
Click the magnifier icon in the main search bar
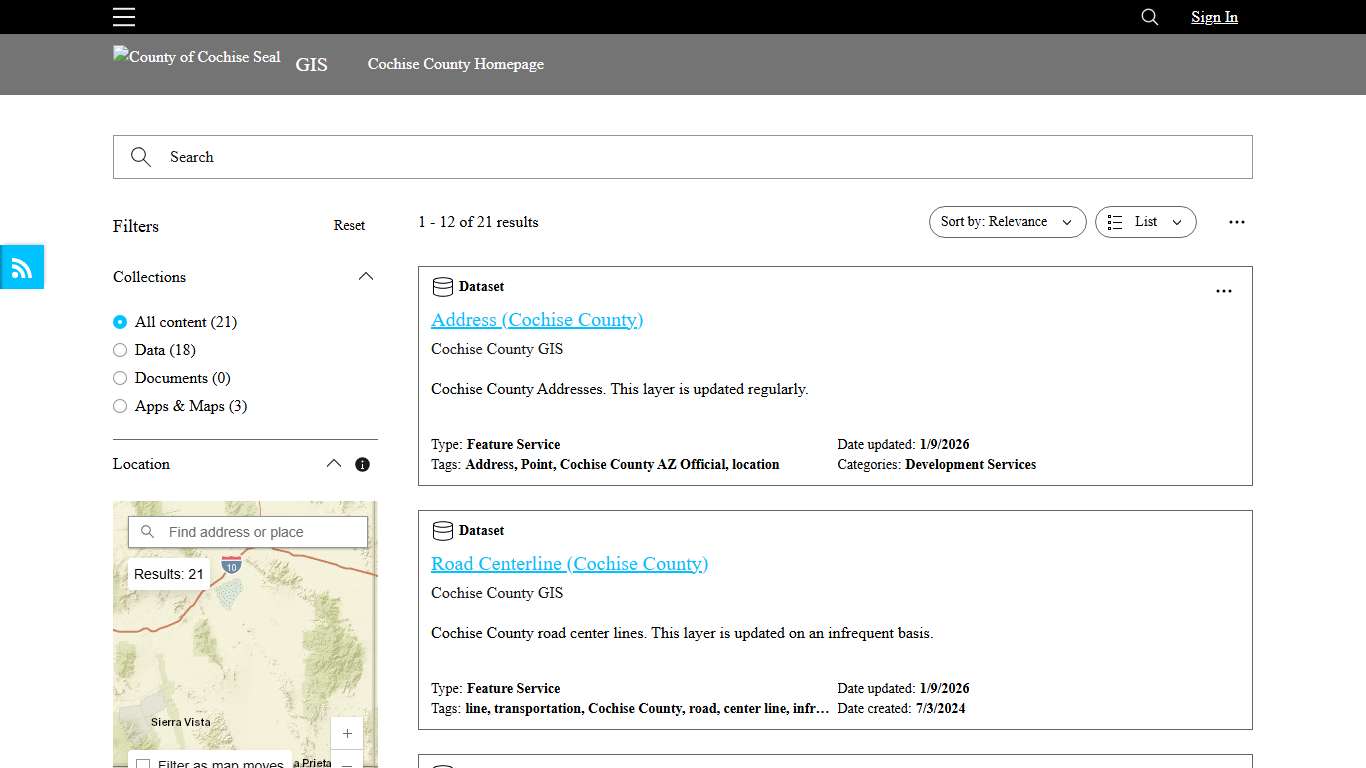[141, 157]
